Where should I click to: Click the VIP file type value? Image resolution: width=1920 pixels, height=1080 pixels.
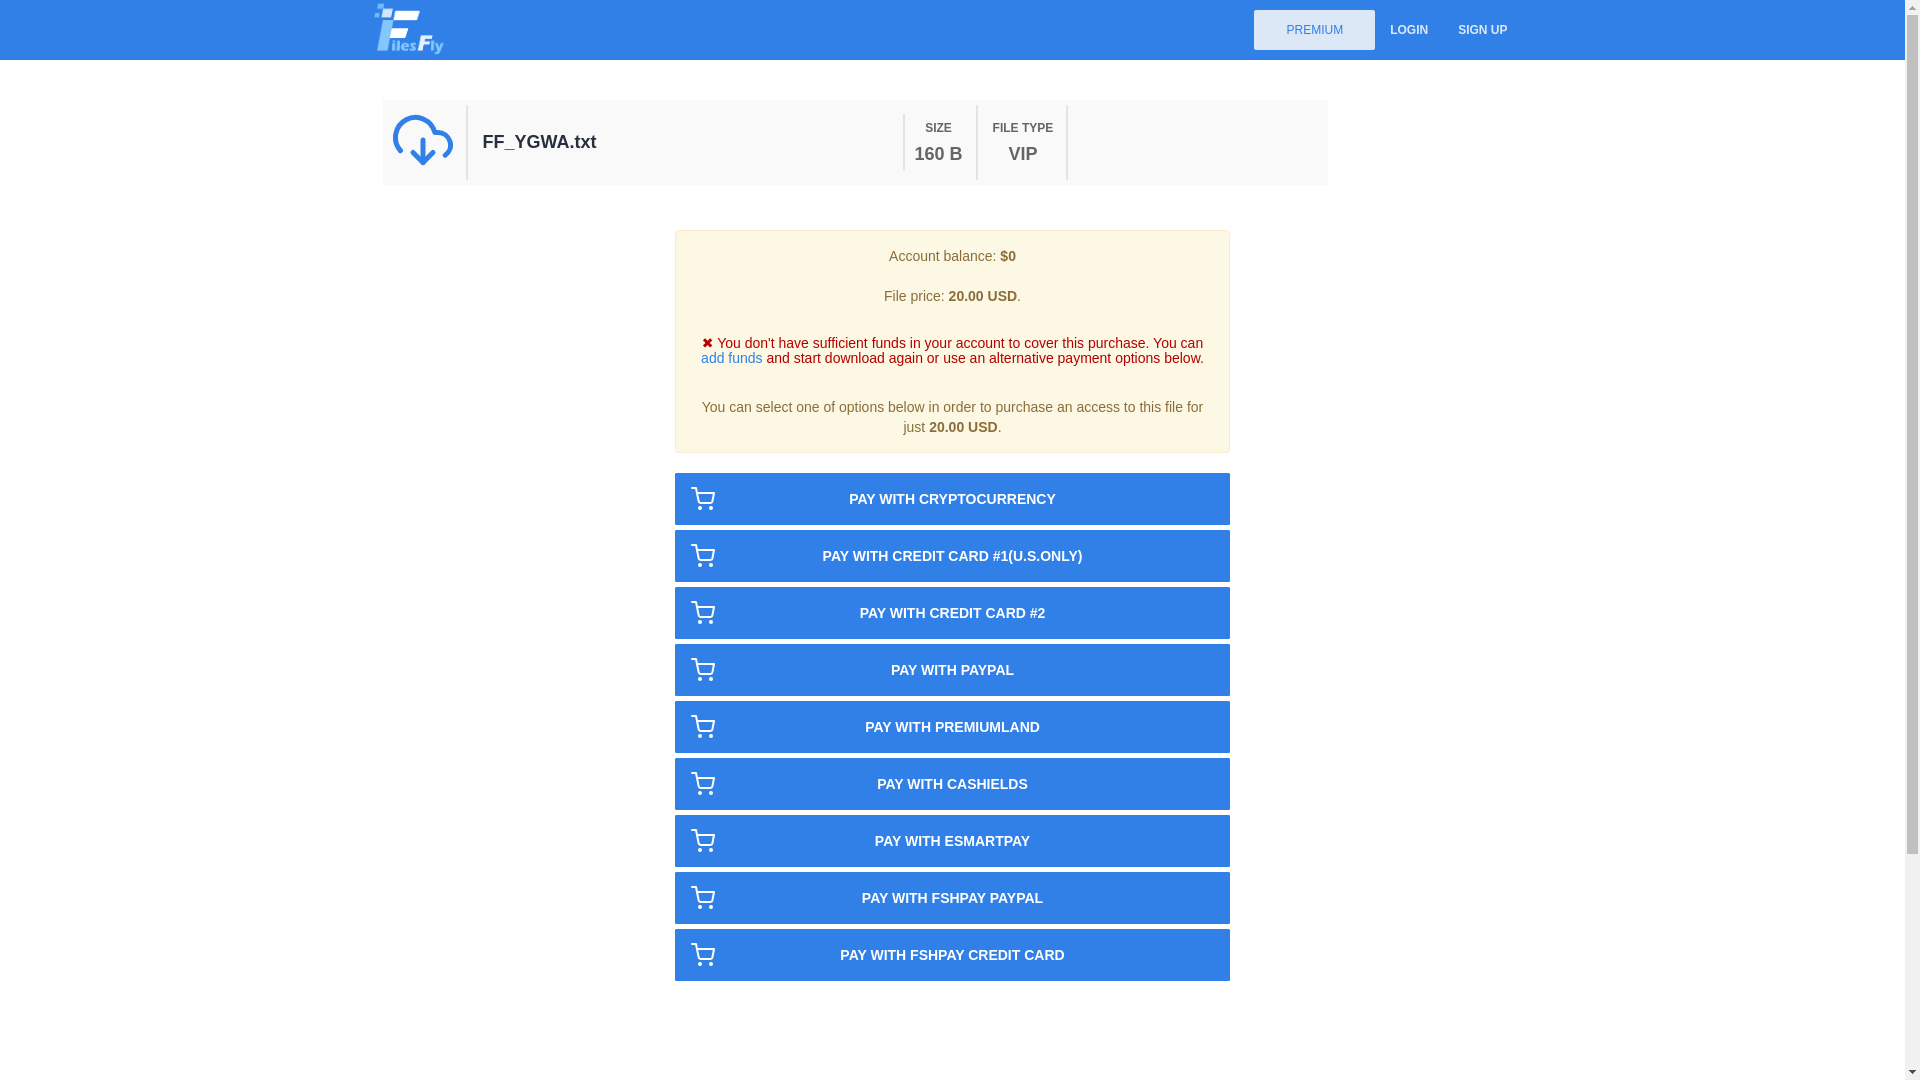[1022, 154]
